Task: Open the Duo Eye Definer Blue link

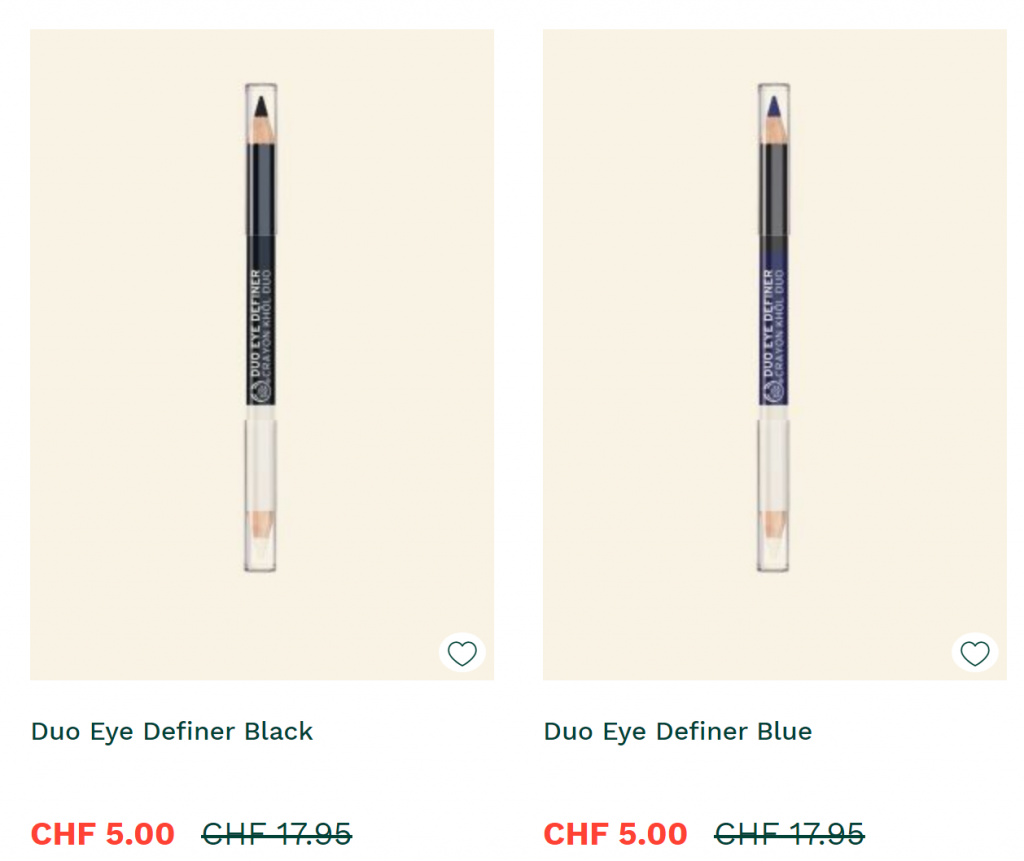Action: tap(678, 732)
